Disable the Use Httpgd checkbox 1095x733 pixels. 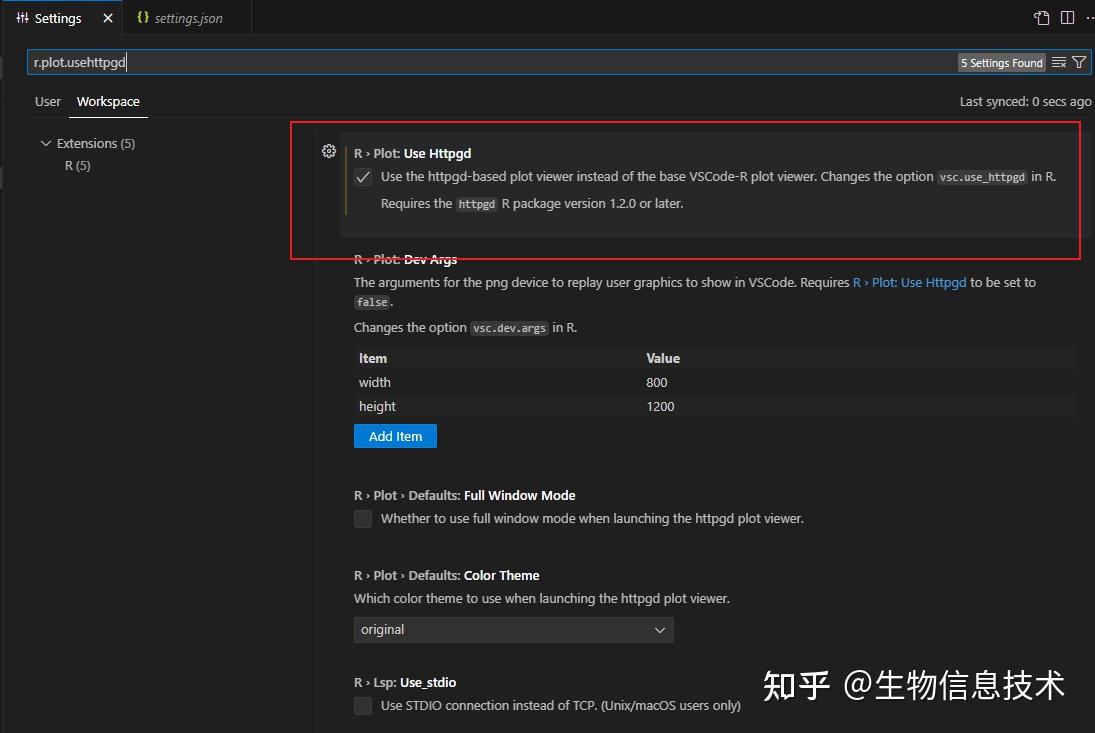tap(362, 177)
